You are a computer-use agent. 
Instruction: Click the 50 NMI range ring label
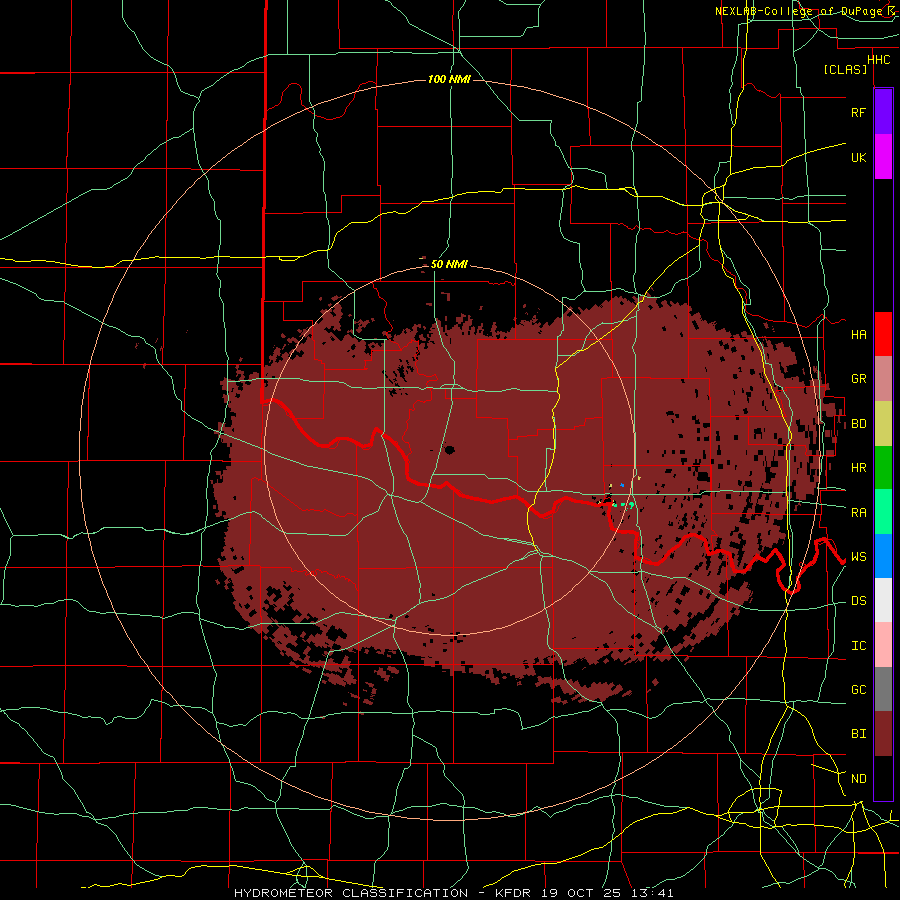coord(449,264)
